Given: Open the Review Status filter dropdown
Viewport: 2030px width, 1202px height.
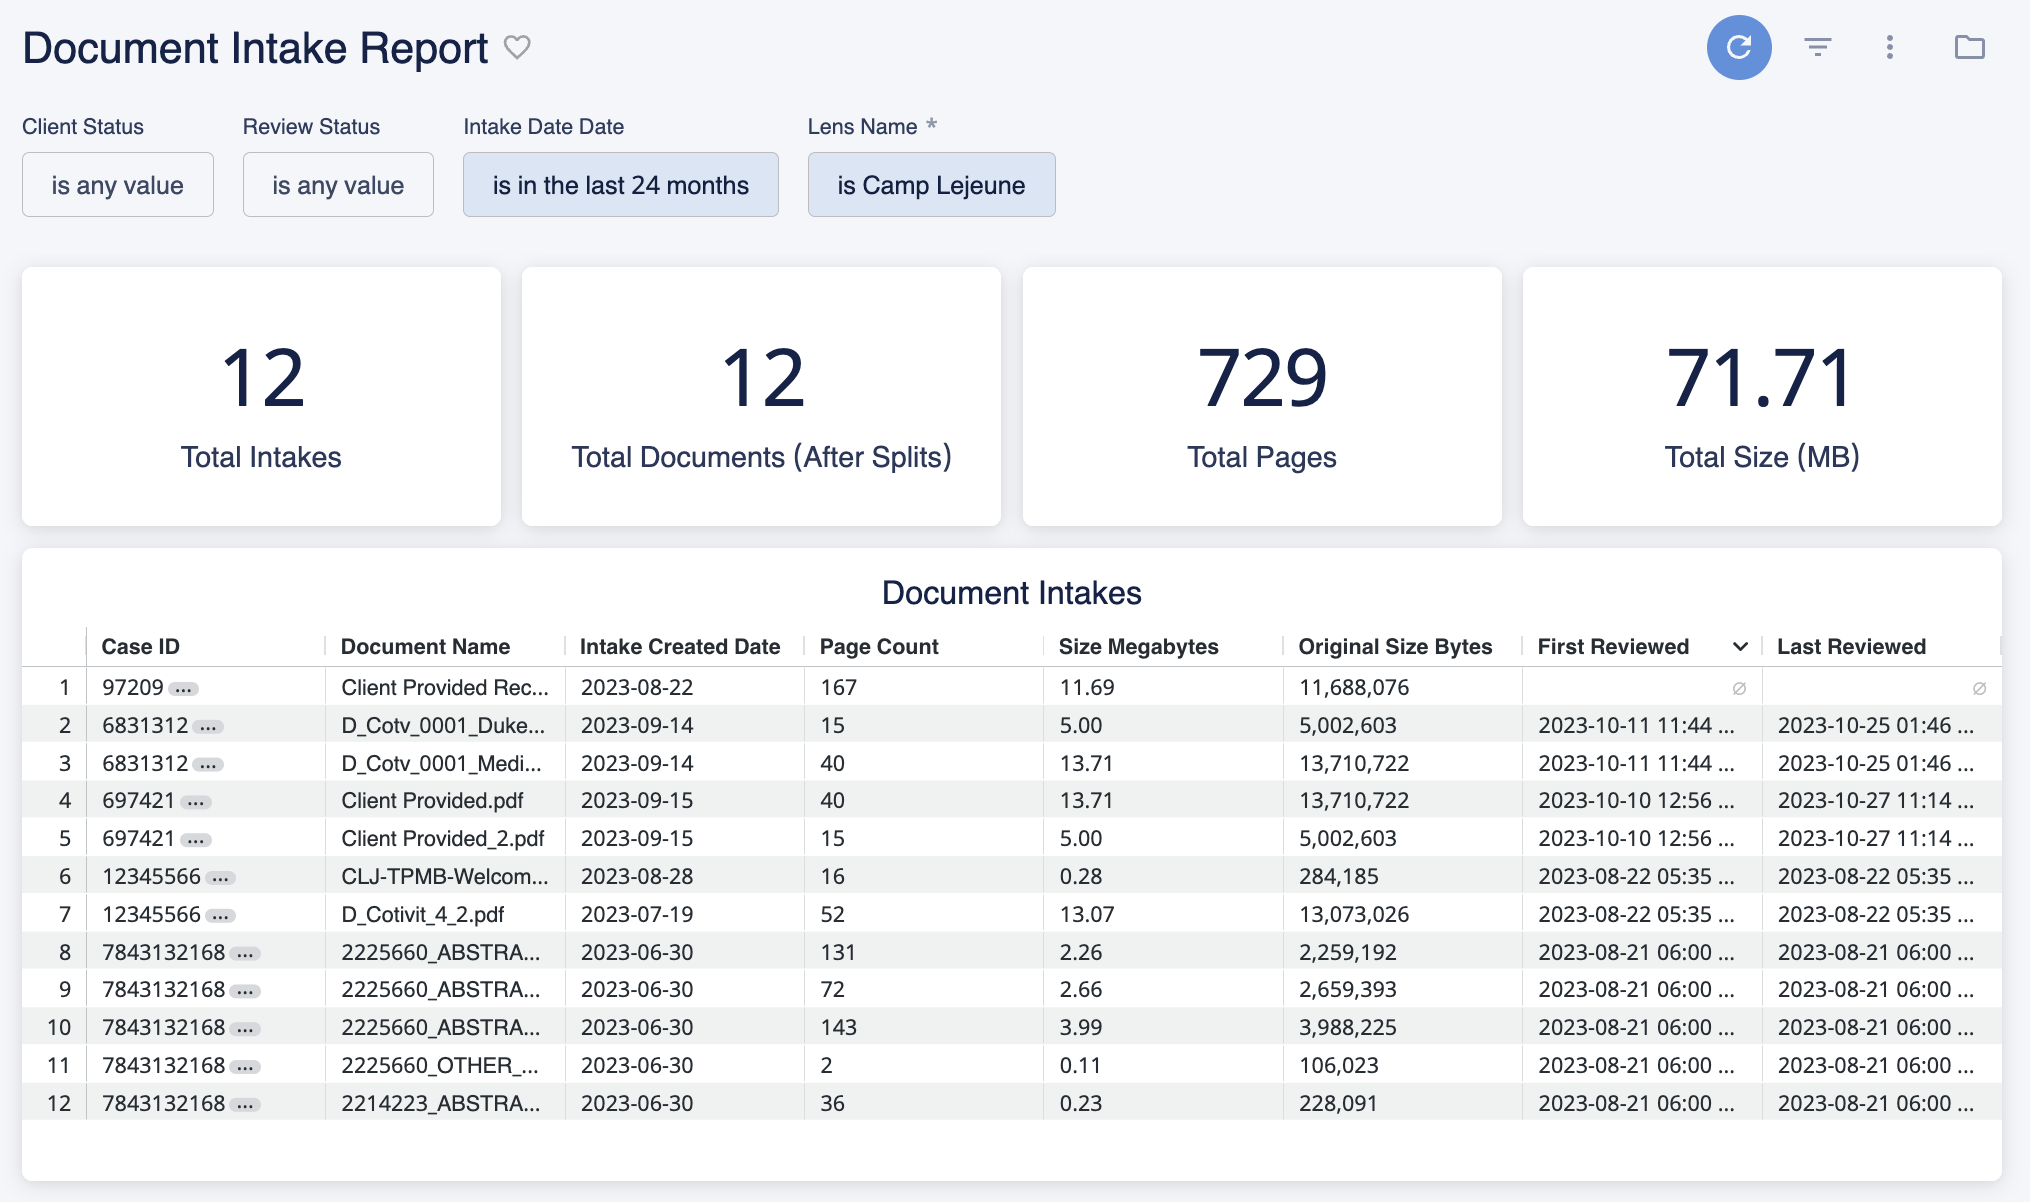Looking at the screenshot, I should click(x=337, y=184).
